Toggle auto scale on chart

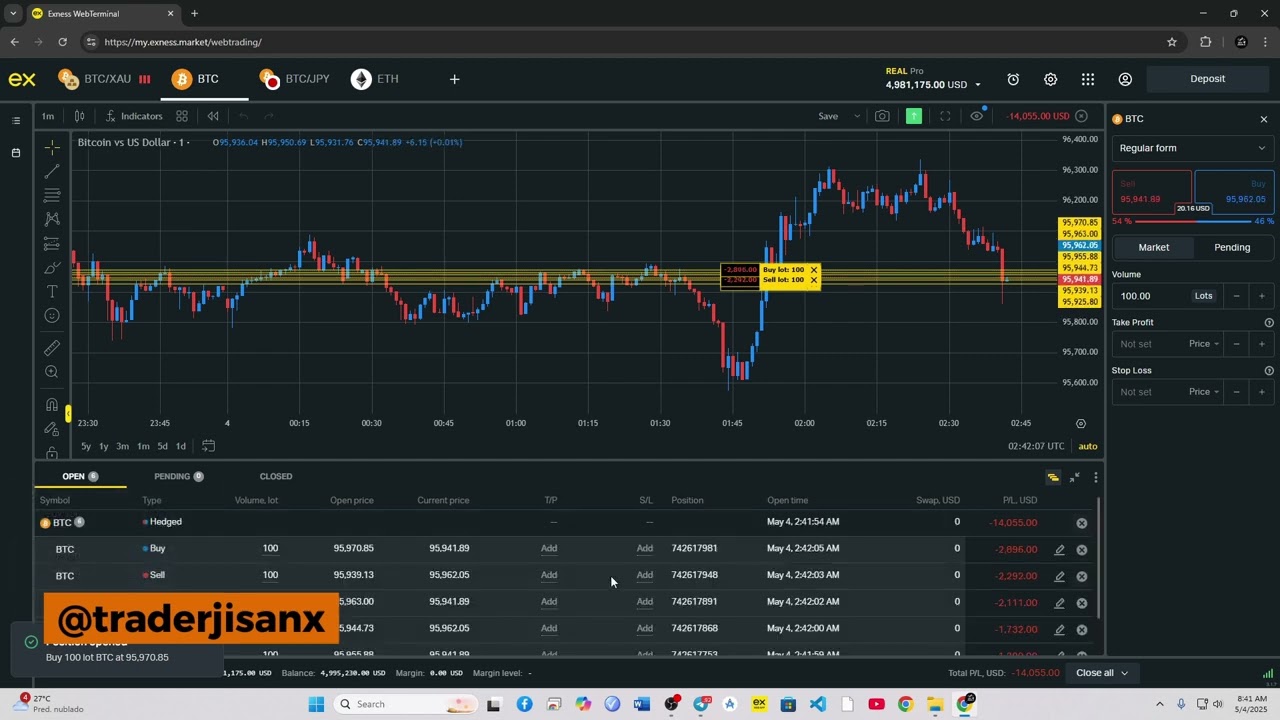pos(1088,446)
